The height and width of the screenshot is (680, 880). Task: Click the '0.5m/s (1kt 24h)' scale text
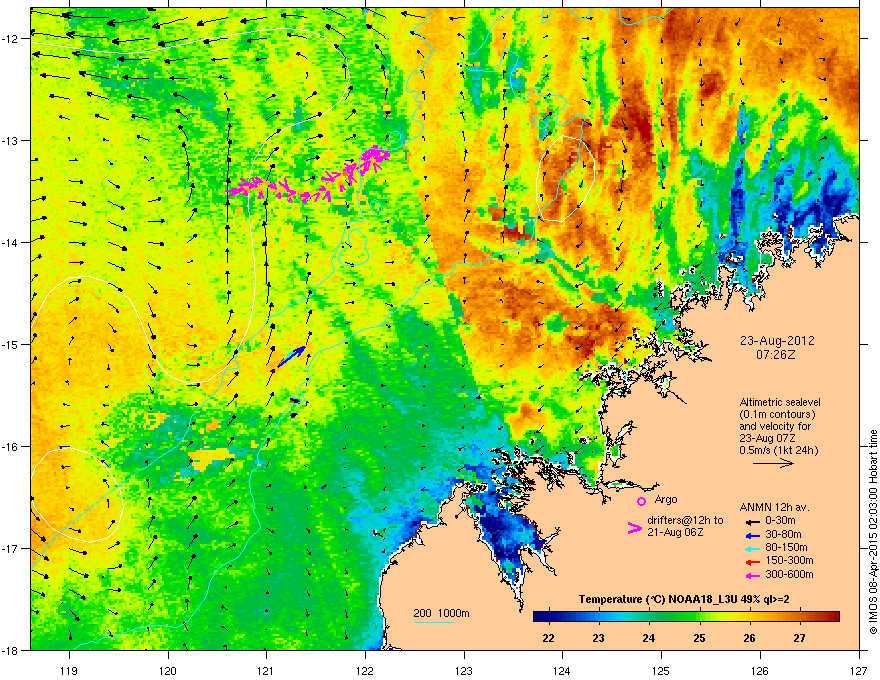(778, 450)
